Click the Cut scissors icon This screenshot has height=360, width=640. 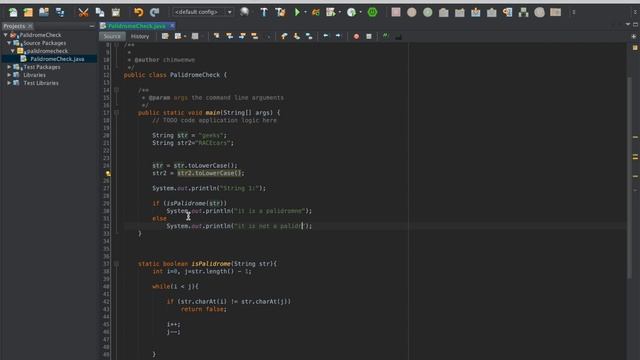[x=83, y=12]
